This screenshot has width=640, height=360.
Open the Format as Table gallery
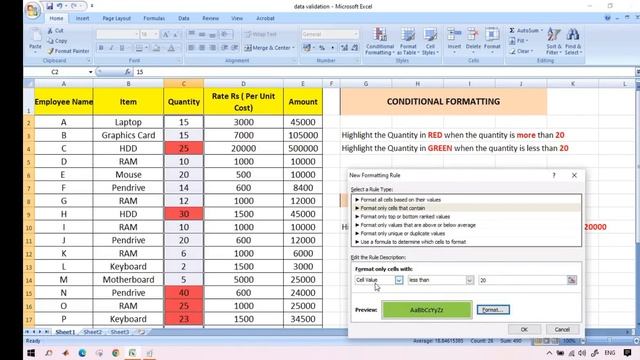pyautogui.click(x=407, y=41)
